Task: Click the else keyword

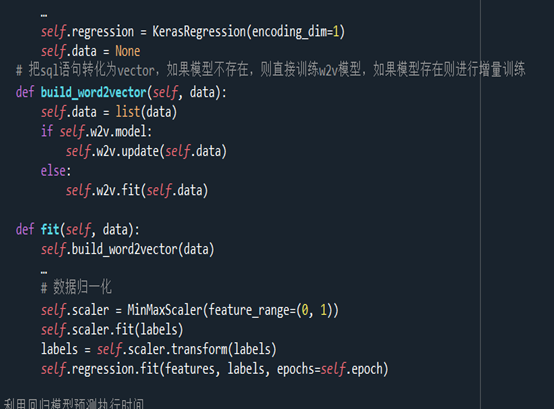Action: (53, 171)
